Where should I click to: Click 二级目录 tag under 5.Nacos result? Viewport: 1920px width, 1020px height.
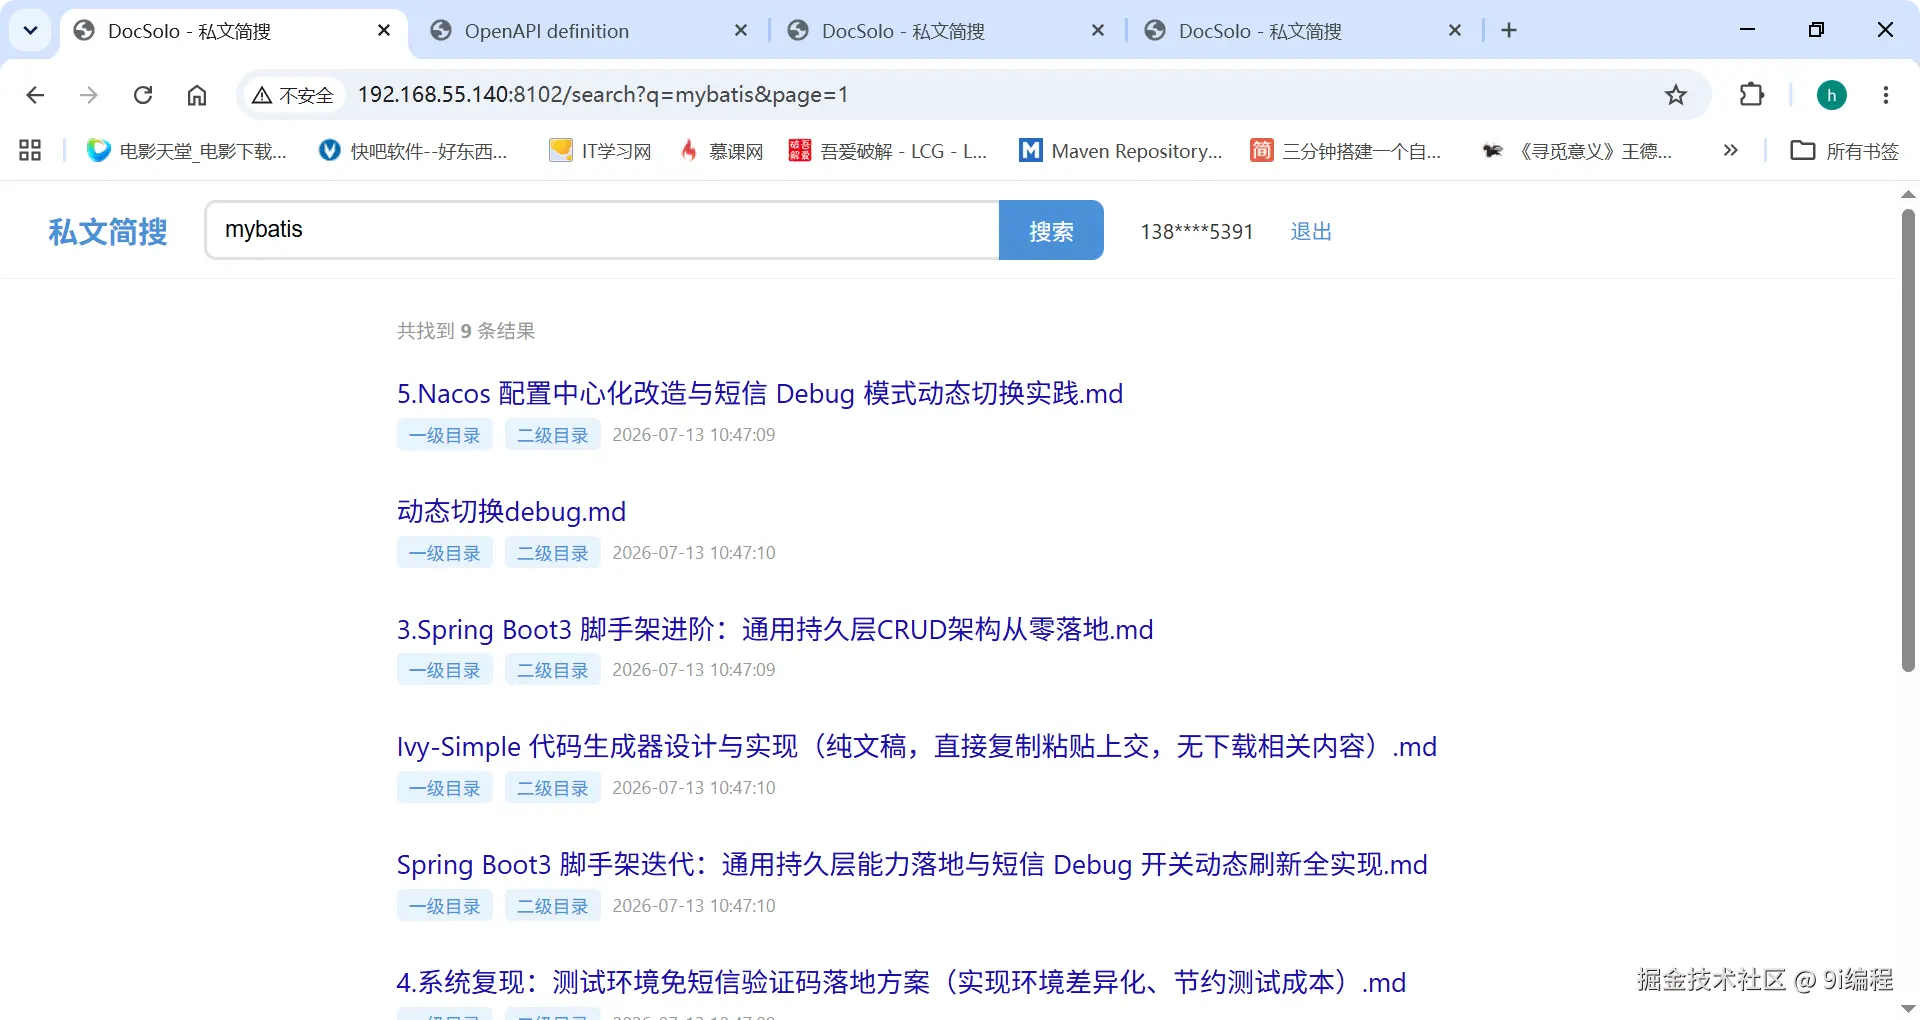[553, 435]
